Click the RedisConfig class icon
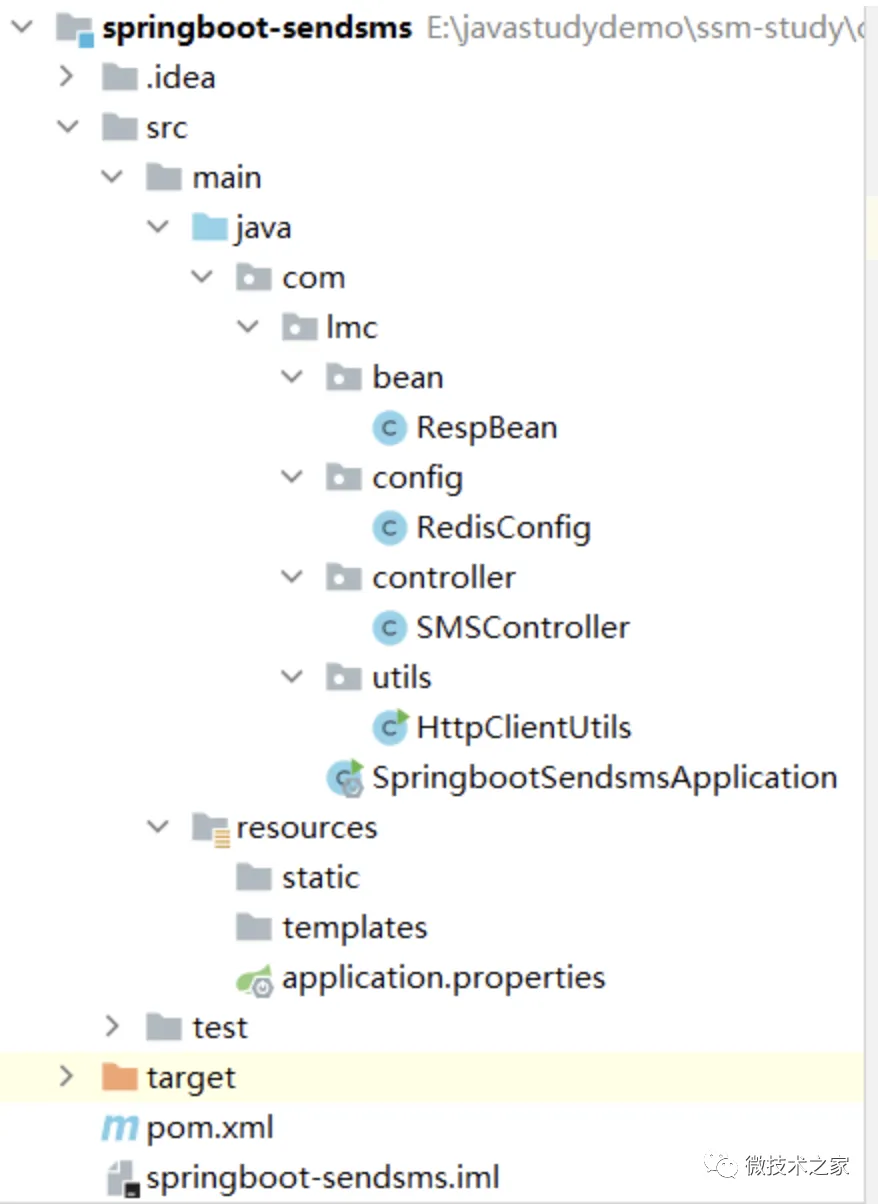Image resolution: width=878 pixels, height=1204 pixels. 389,528
